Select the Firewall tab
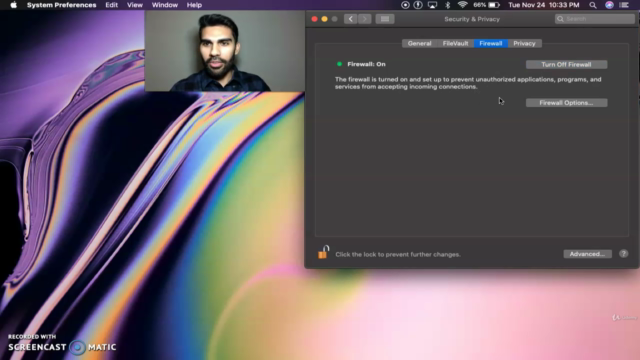 491,43
